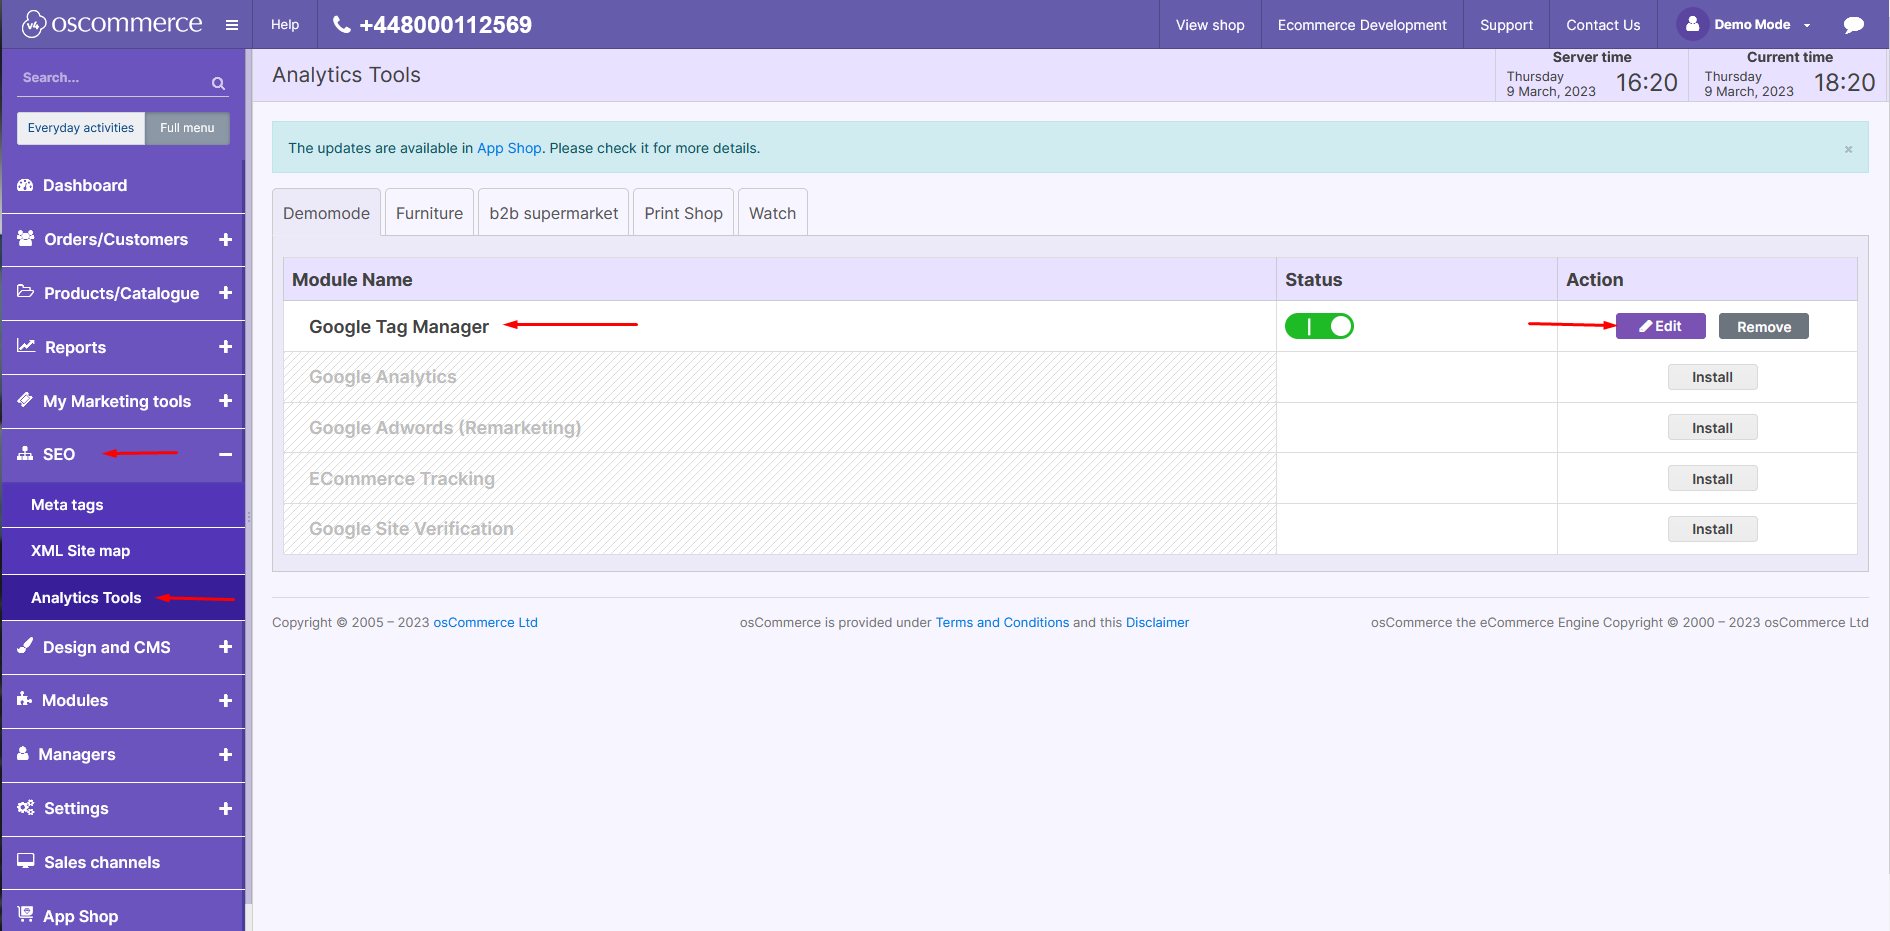
Task: Toggle Google Tag Manager status switch
Action: (x=1319, y=326)
